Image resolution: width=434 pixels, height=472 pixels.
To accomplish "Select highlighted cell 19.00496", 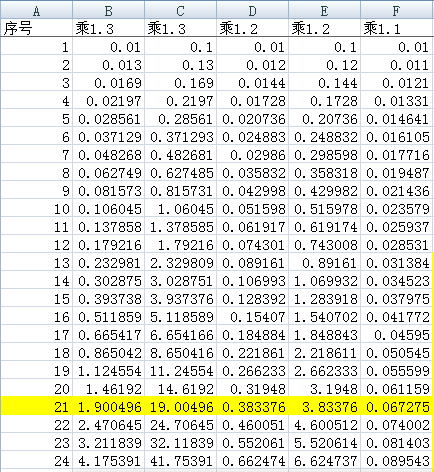I will (180, 407).
